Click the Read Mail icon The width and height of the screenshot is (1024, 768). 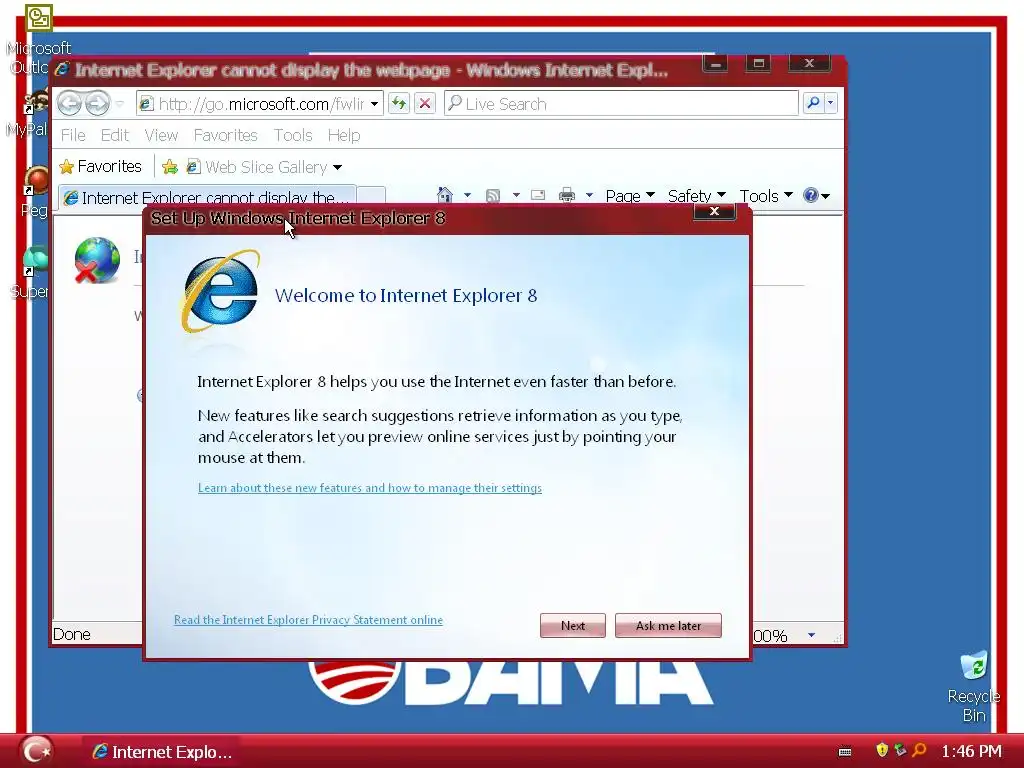(x=538, y=195)
